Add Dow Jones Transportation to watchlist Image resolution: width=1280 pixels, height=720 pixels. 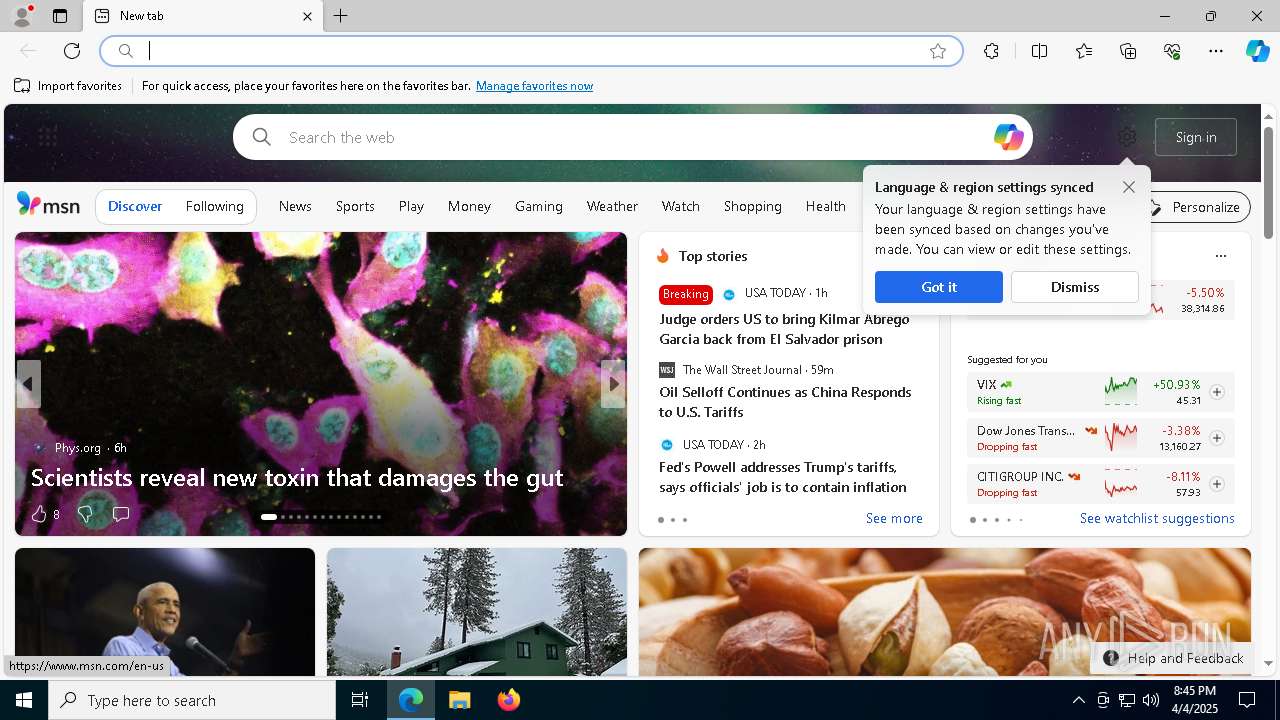(x=1217, y=438)
